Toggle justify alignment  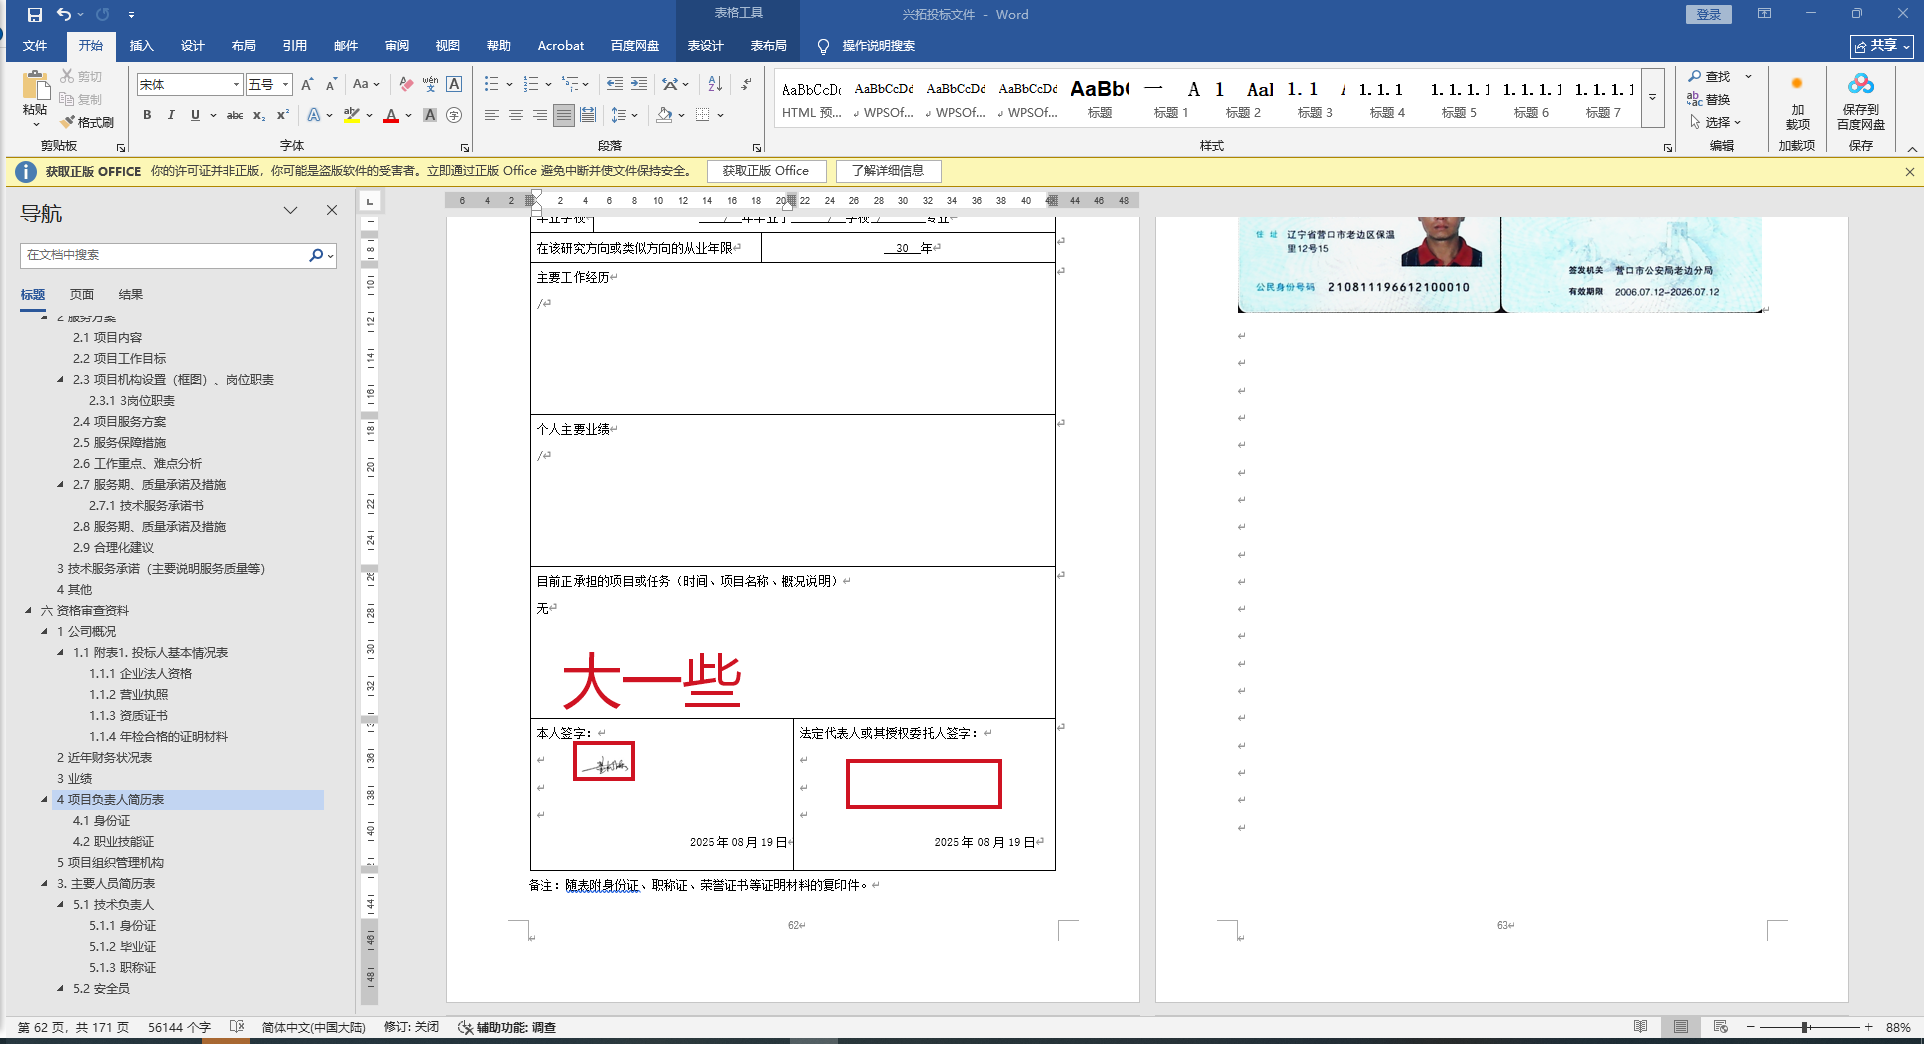tap(564, 115)
